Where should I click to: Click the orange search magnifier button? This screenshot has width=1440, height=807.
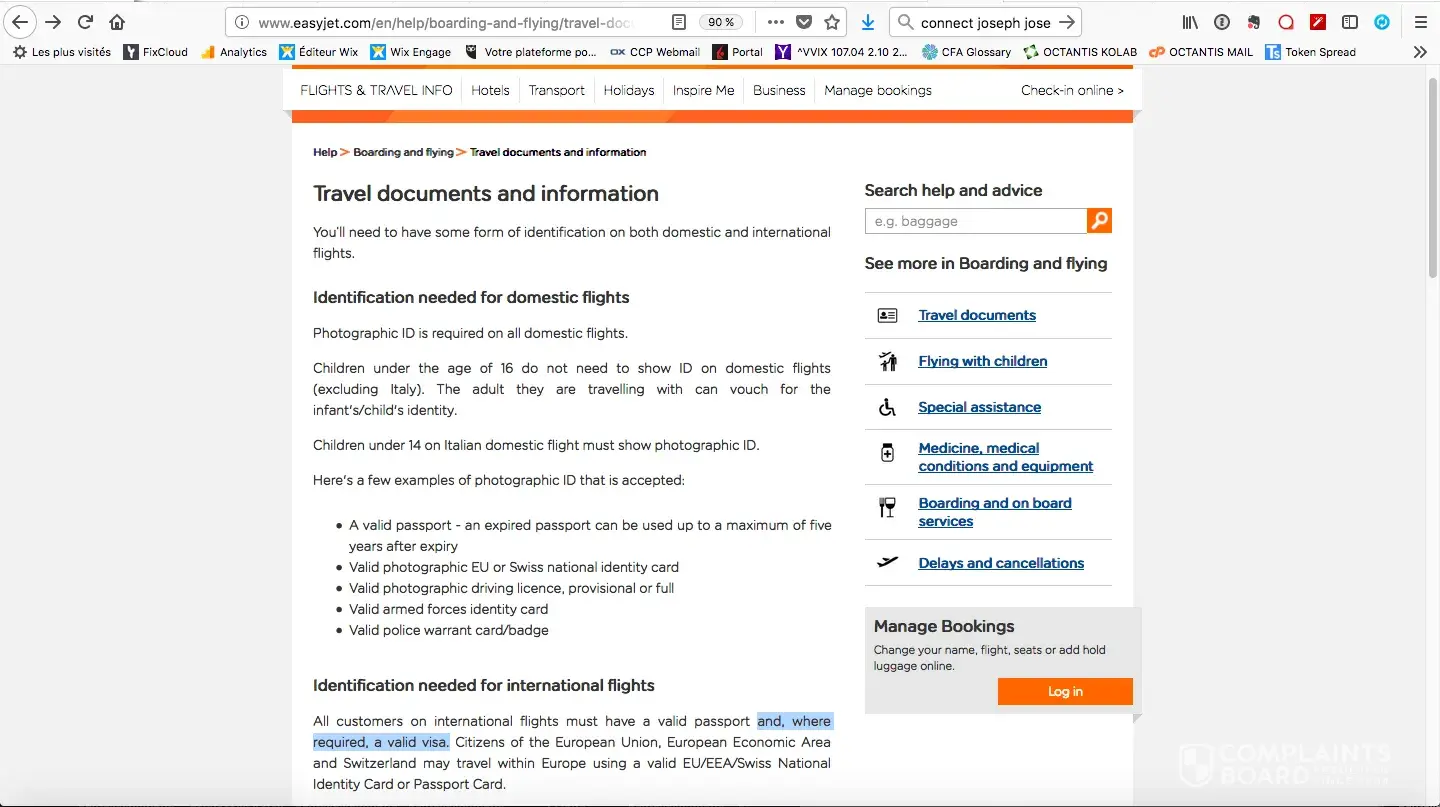coord(1099,221)
